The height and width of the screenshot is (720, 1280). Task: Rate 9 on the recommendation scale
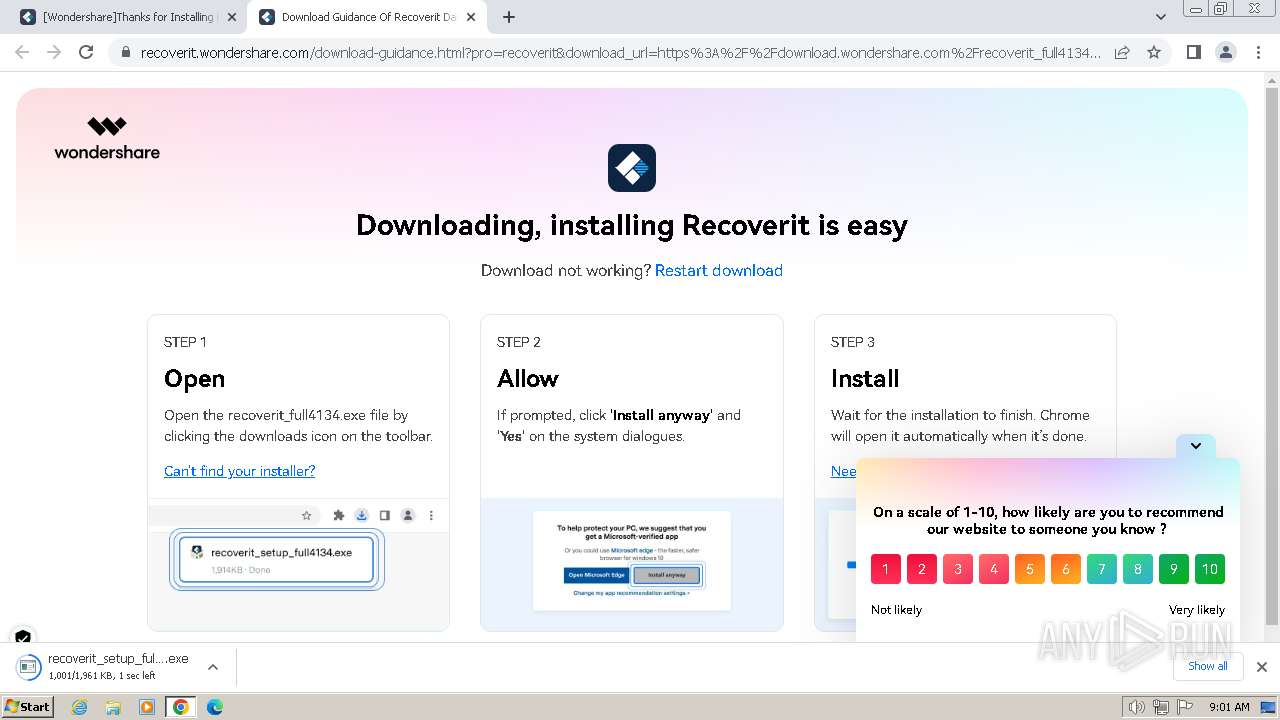click(1174, 569)
